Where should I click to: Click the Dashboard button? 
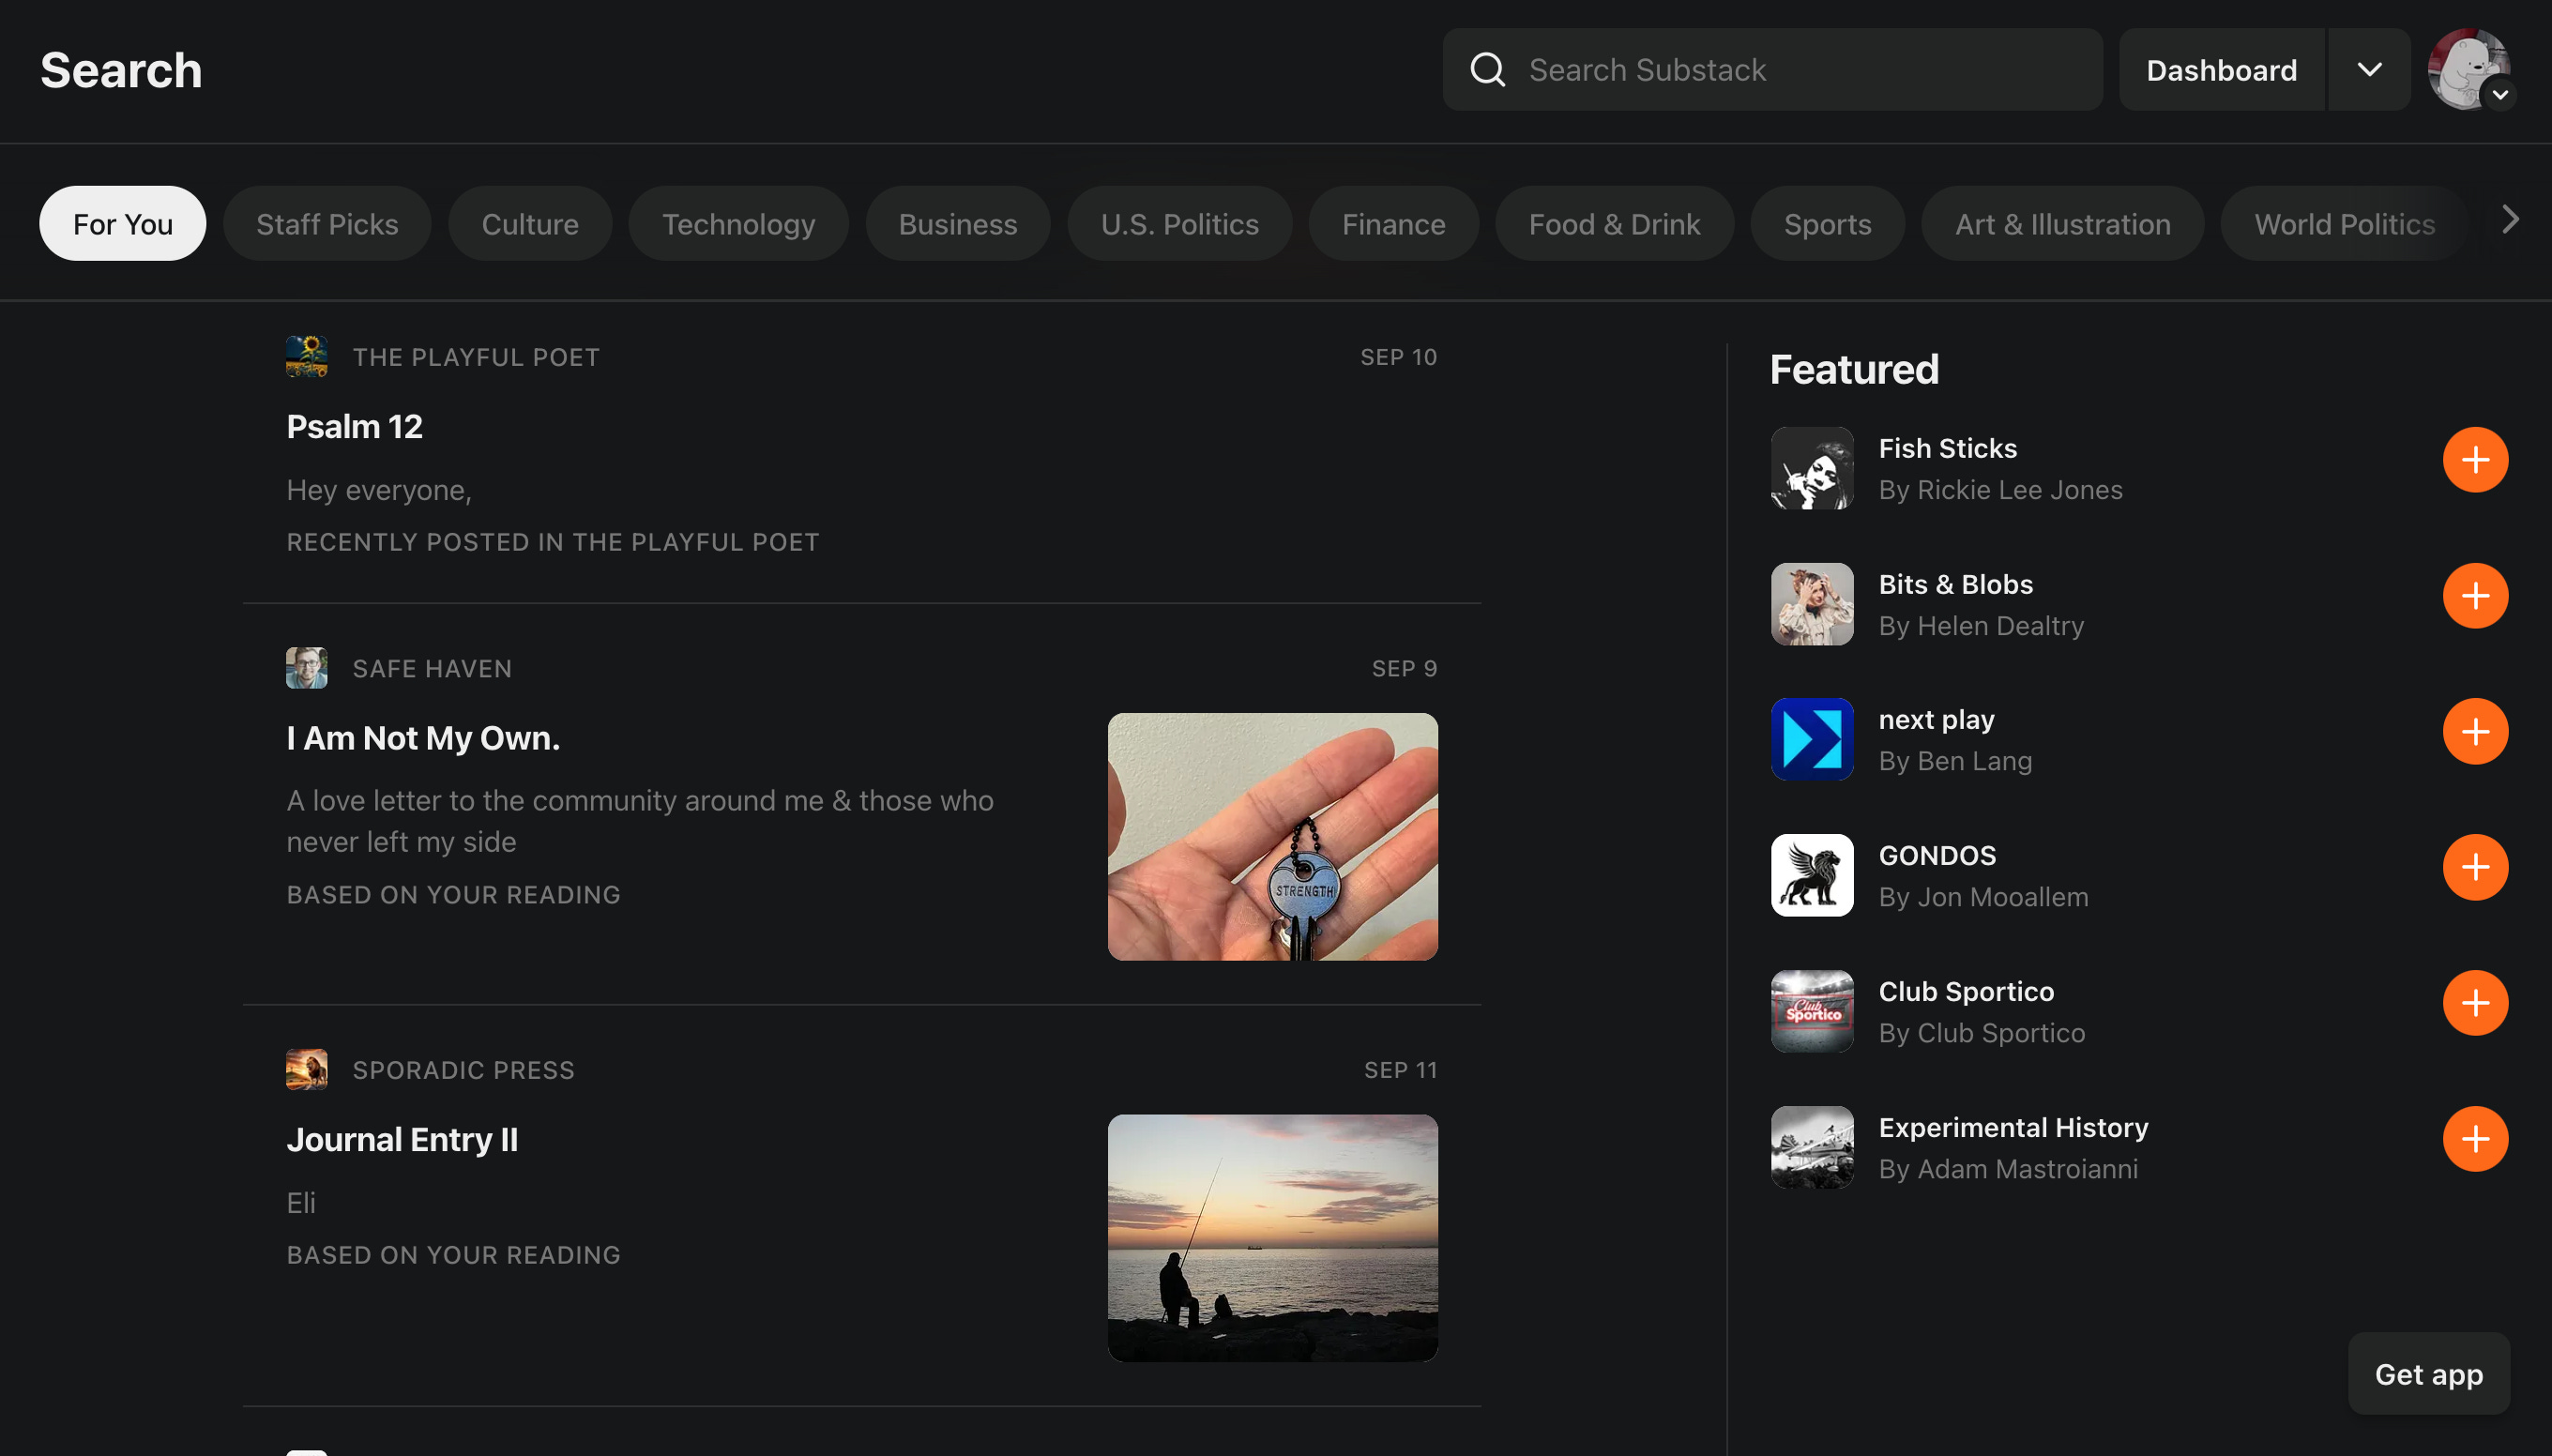(2221, 70)
